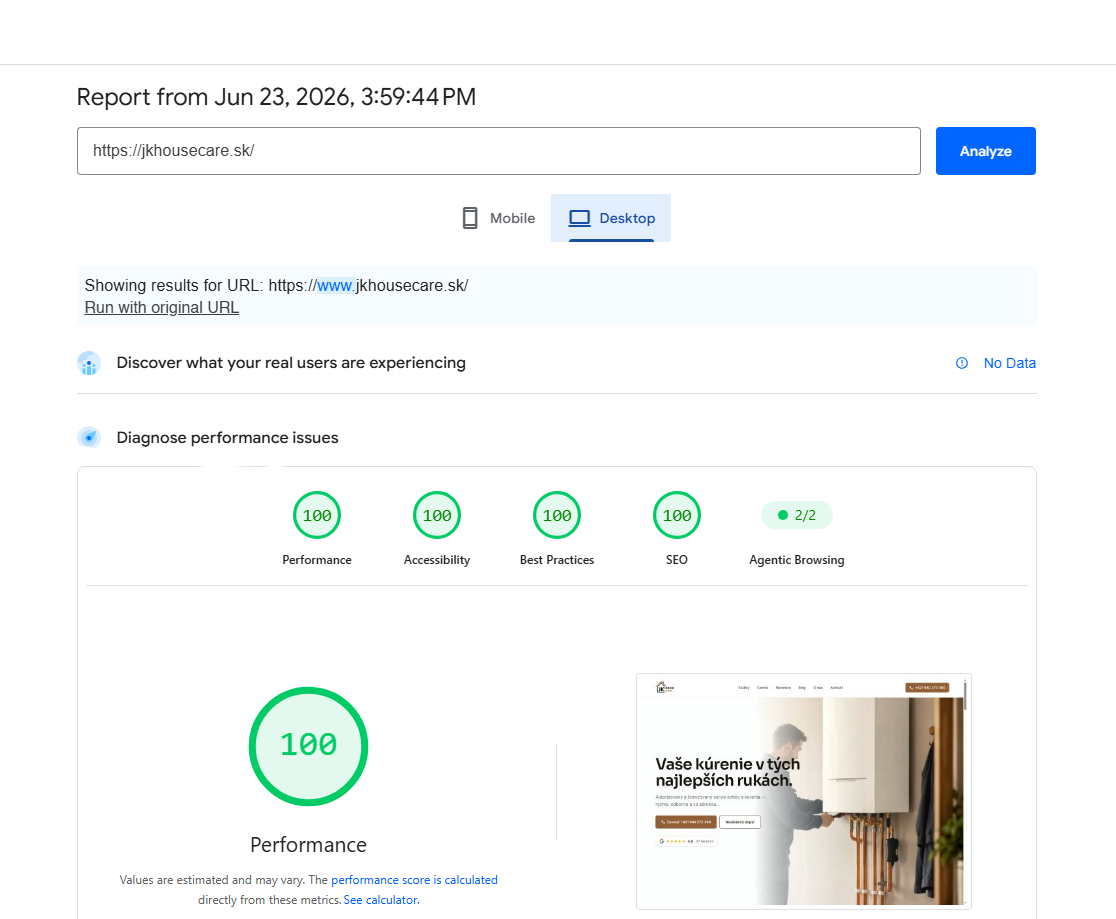Open the website screenshot thumbnail
The width and height of the screenshot is (1116, 919).
tap(804, 792)
